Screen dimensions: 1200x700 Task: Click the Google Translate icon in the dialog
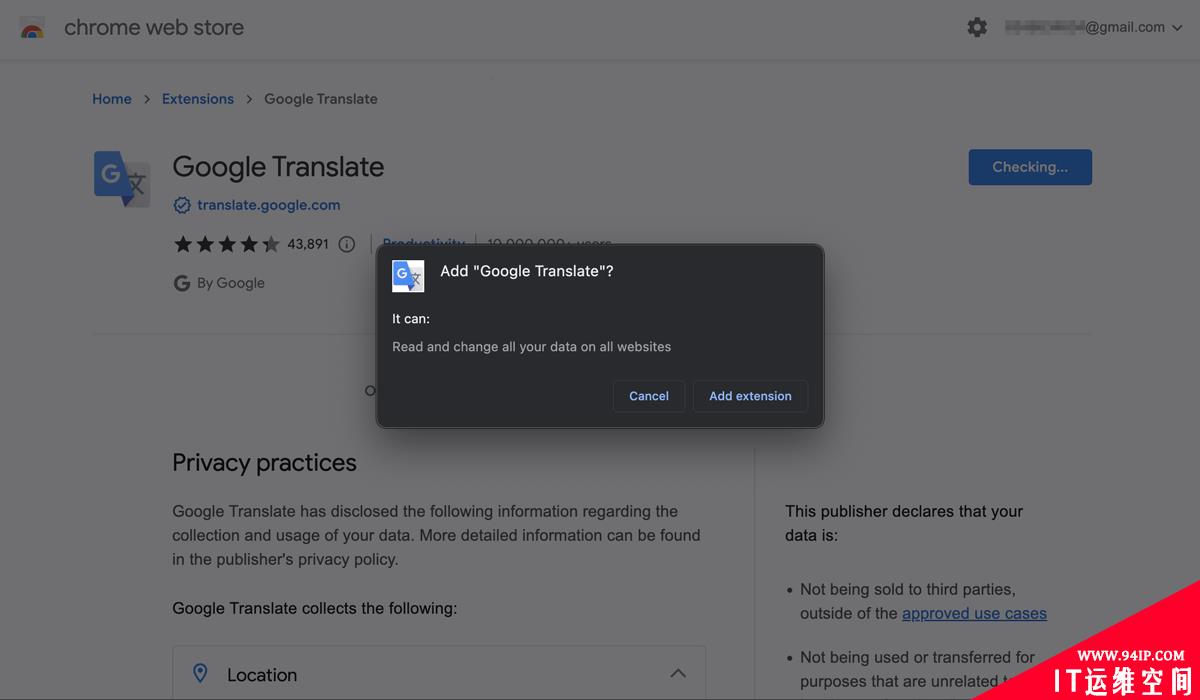point(408,276)
